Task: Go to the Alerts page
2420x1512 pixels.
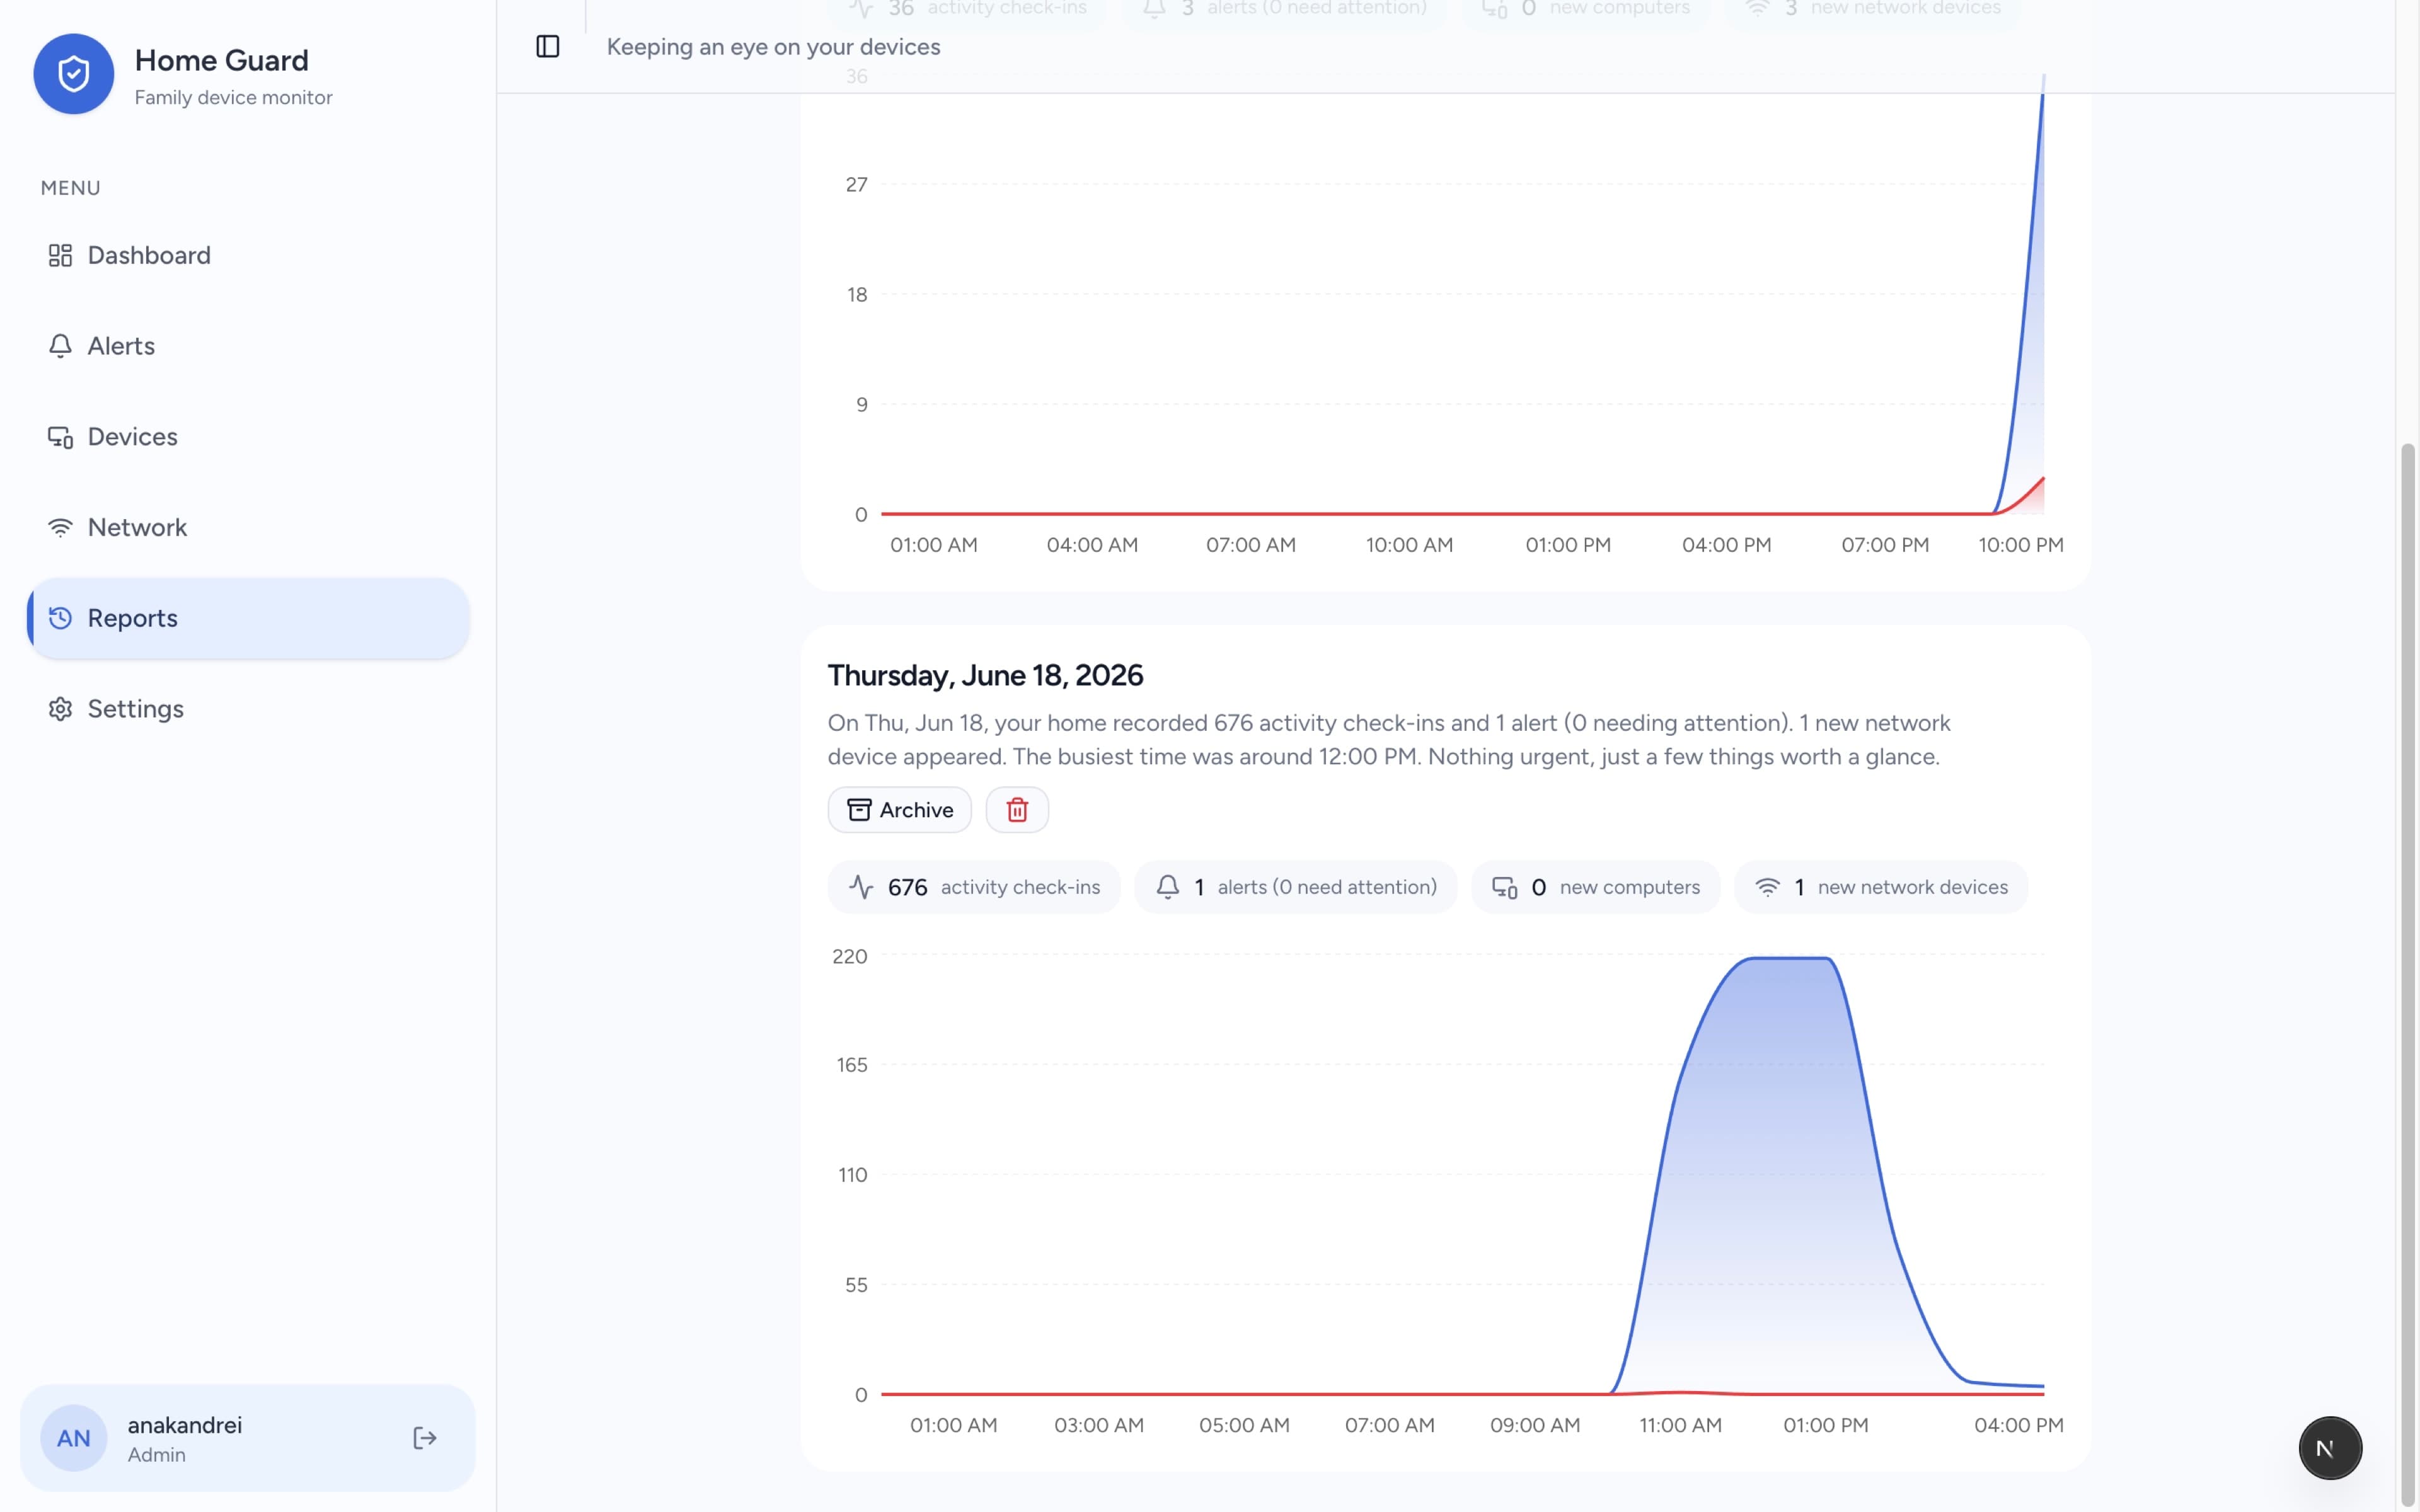Action: pyautogui.click(x=248, y=346)
